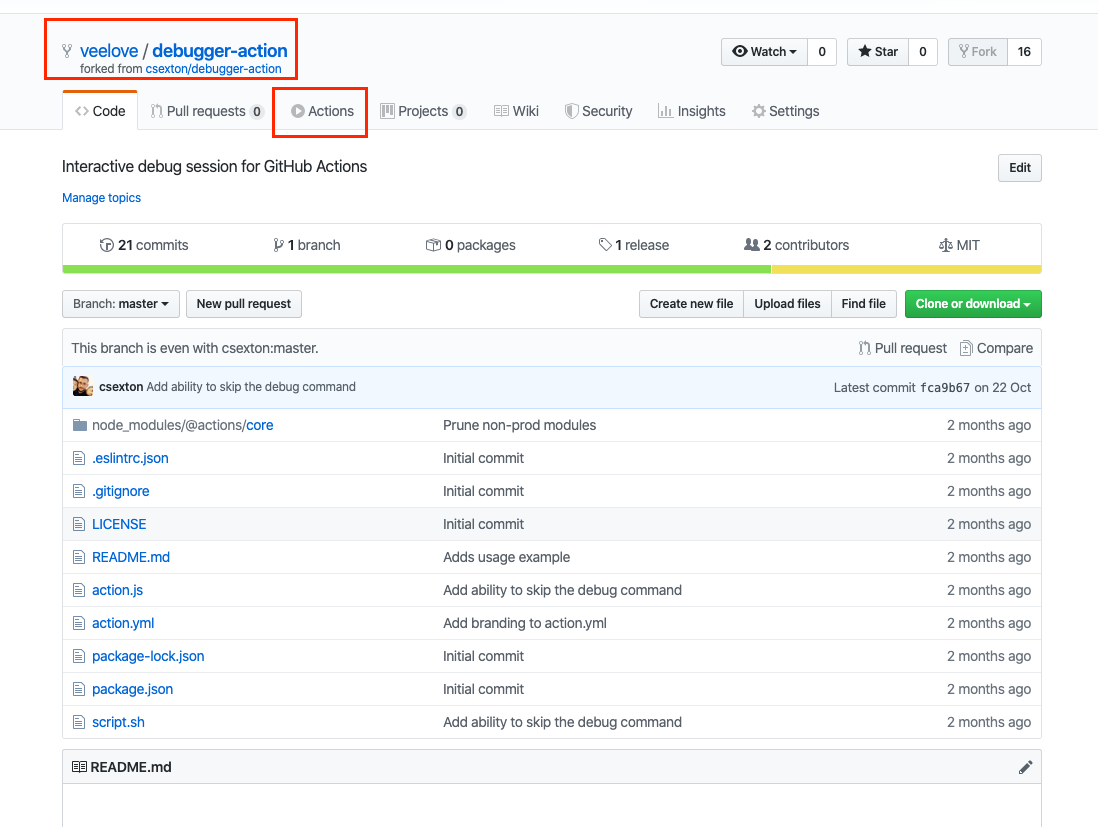This screenshot has width=1098, height=827.
Task: Visit the csexton/debugger-action parent repository
Action: [x=214, y=69]
